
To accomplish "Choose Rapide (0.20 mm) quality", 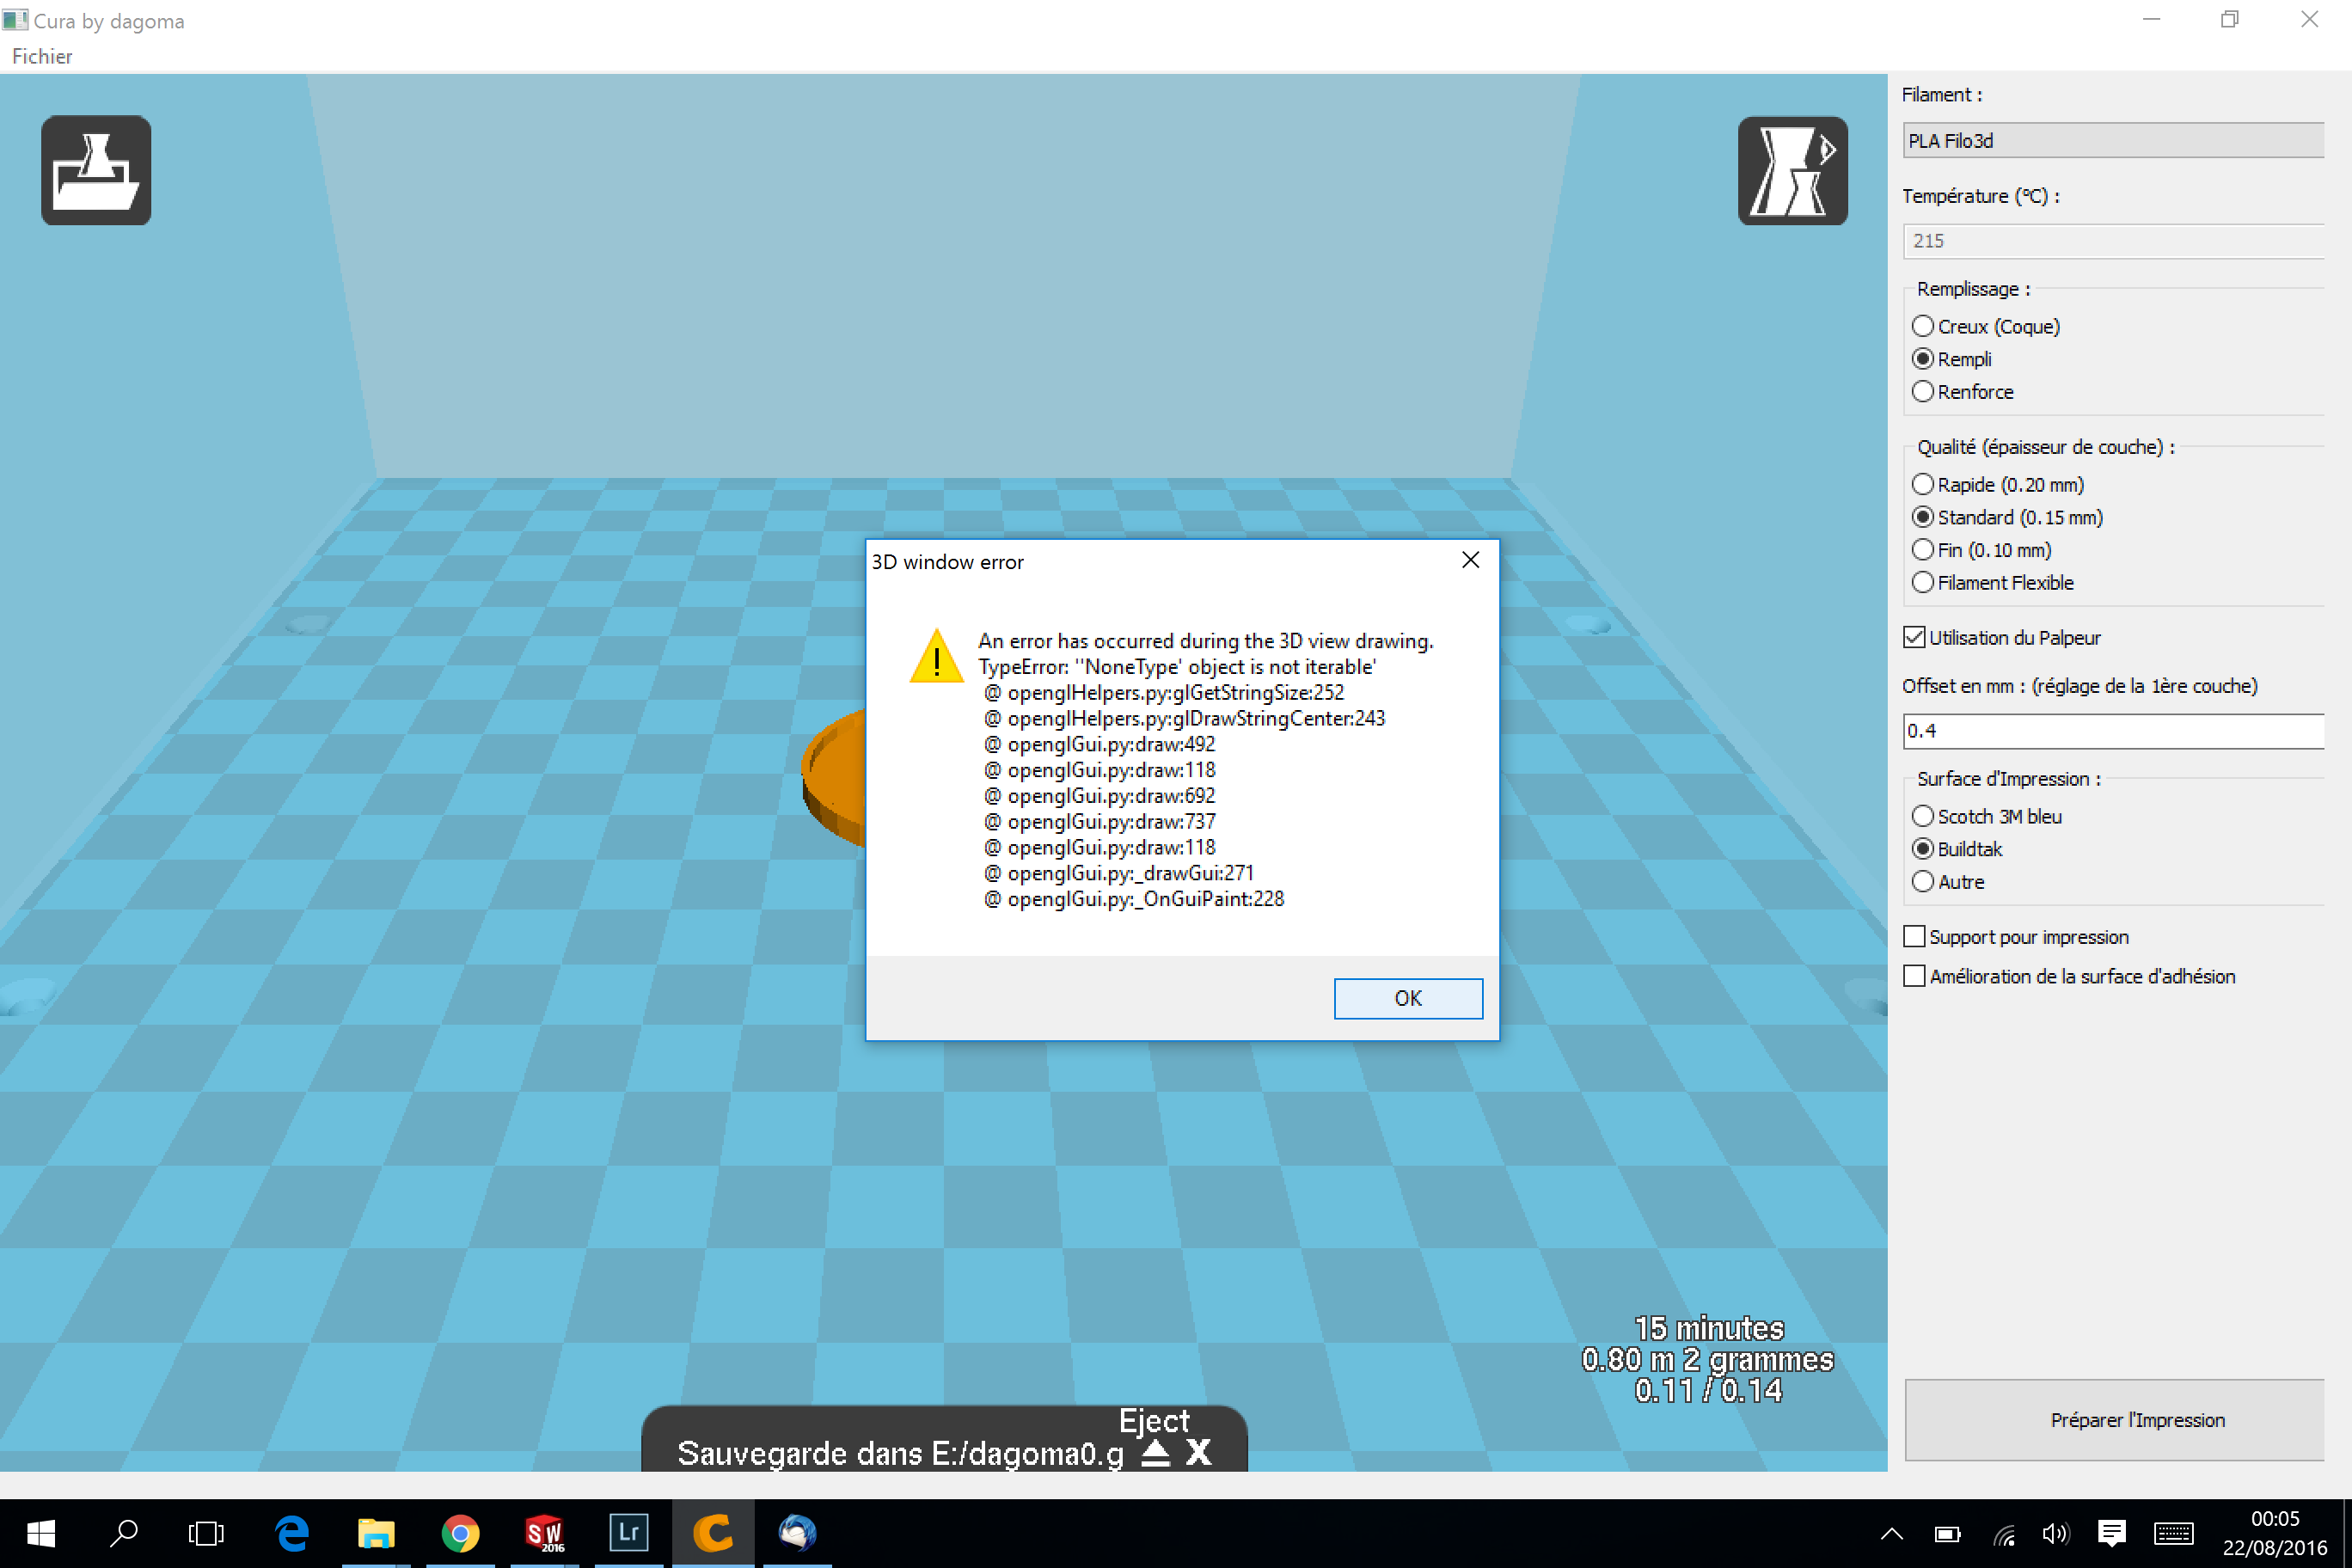I will pyautogui.click(x=1997, y=485).
